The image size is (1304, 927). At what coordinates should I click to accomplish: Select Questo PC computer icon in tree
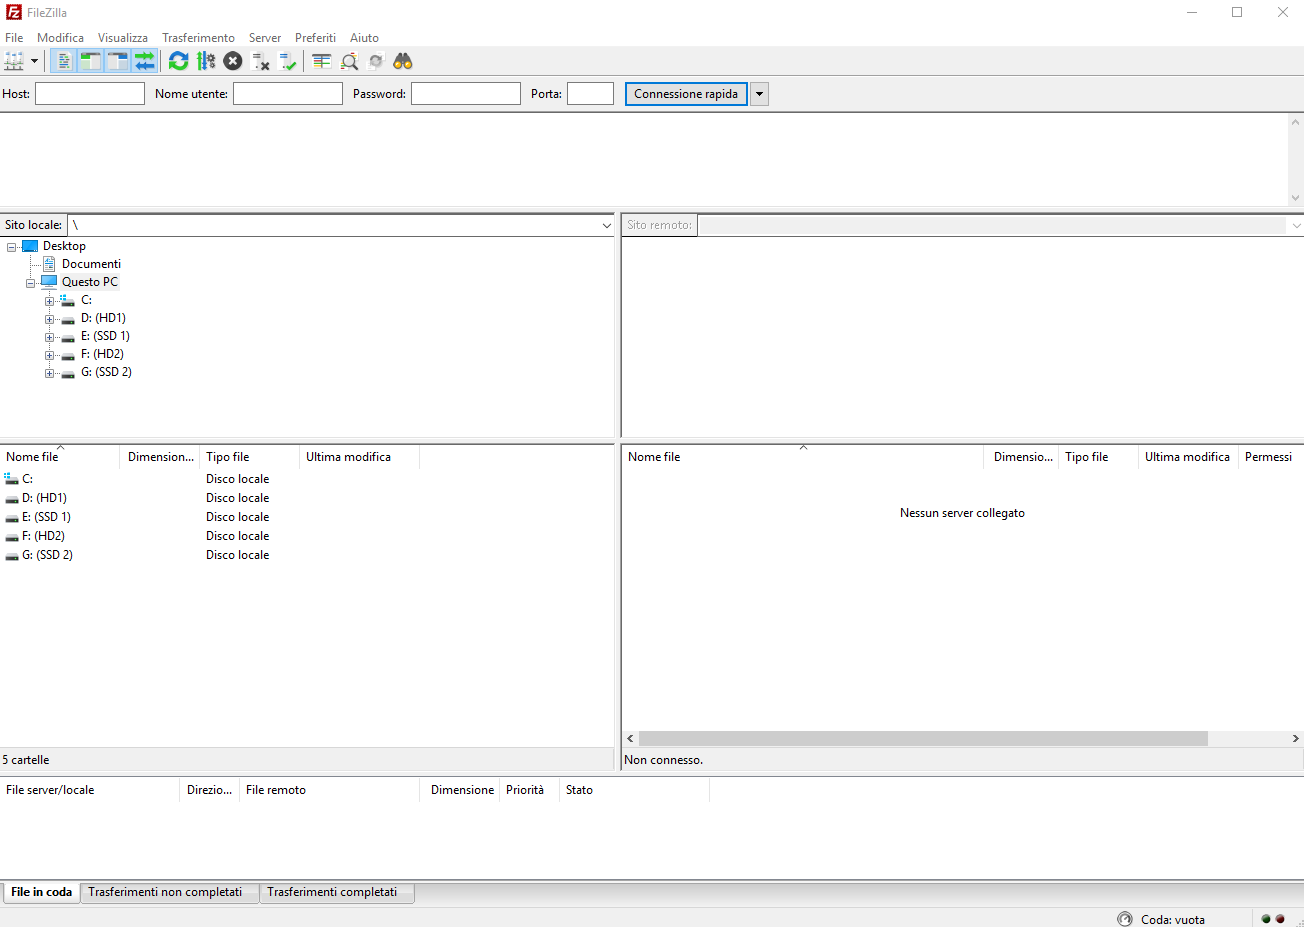tap(49, 282)
